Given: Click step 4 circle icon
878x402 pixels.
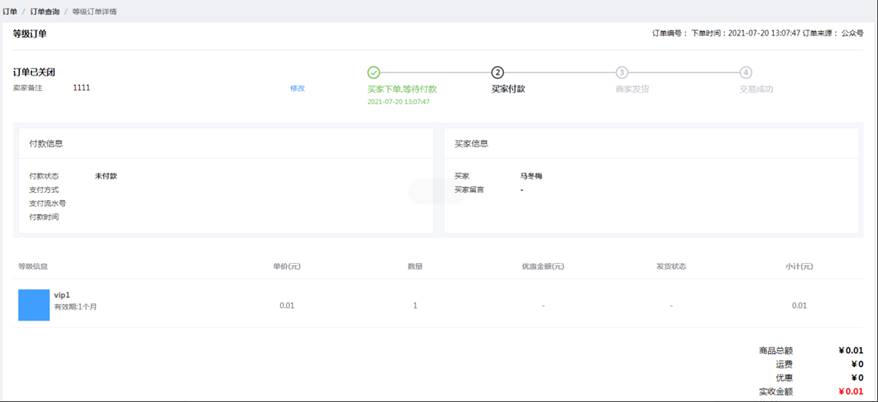Looking at the screenshot, I should [745, 72].
